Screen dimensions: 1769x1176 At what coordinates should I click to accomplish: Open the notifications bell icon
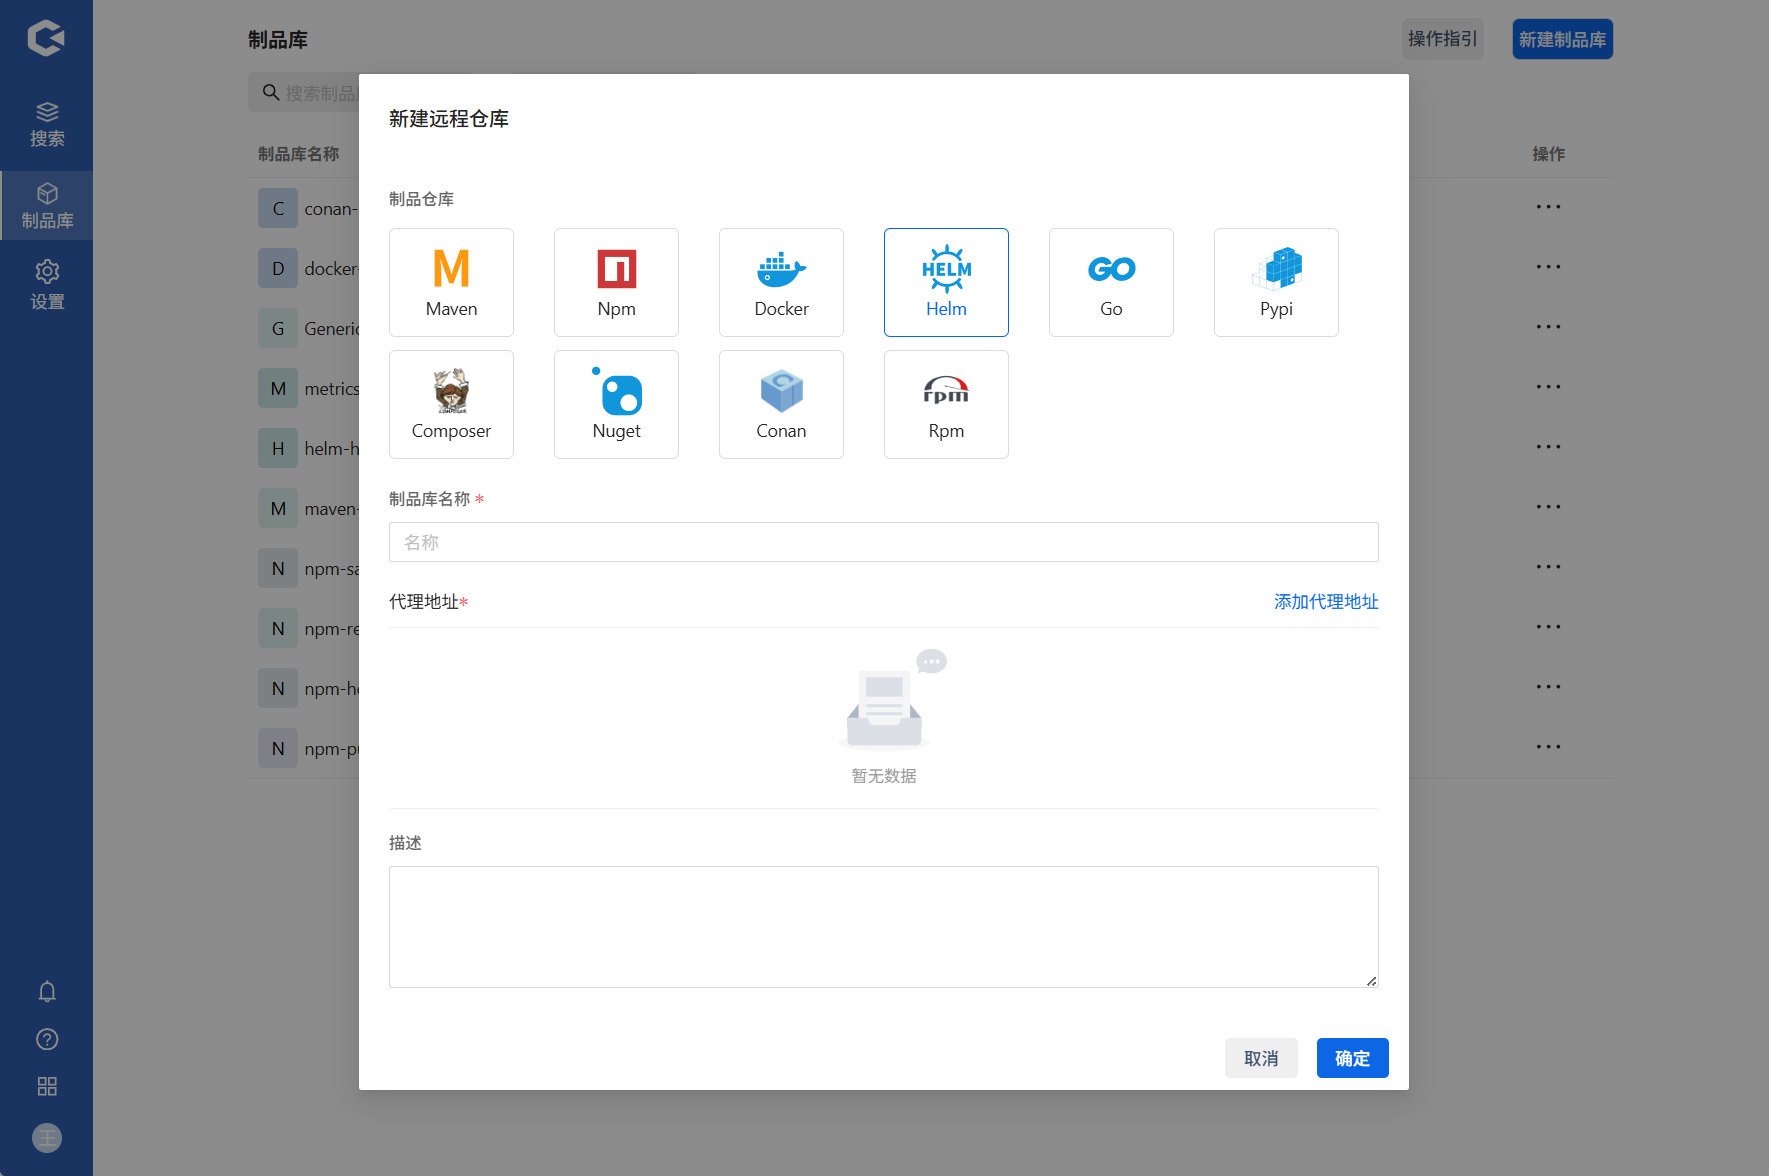(47, 991)
